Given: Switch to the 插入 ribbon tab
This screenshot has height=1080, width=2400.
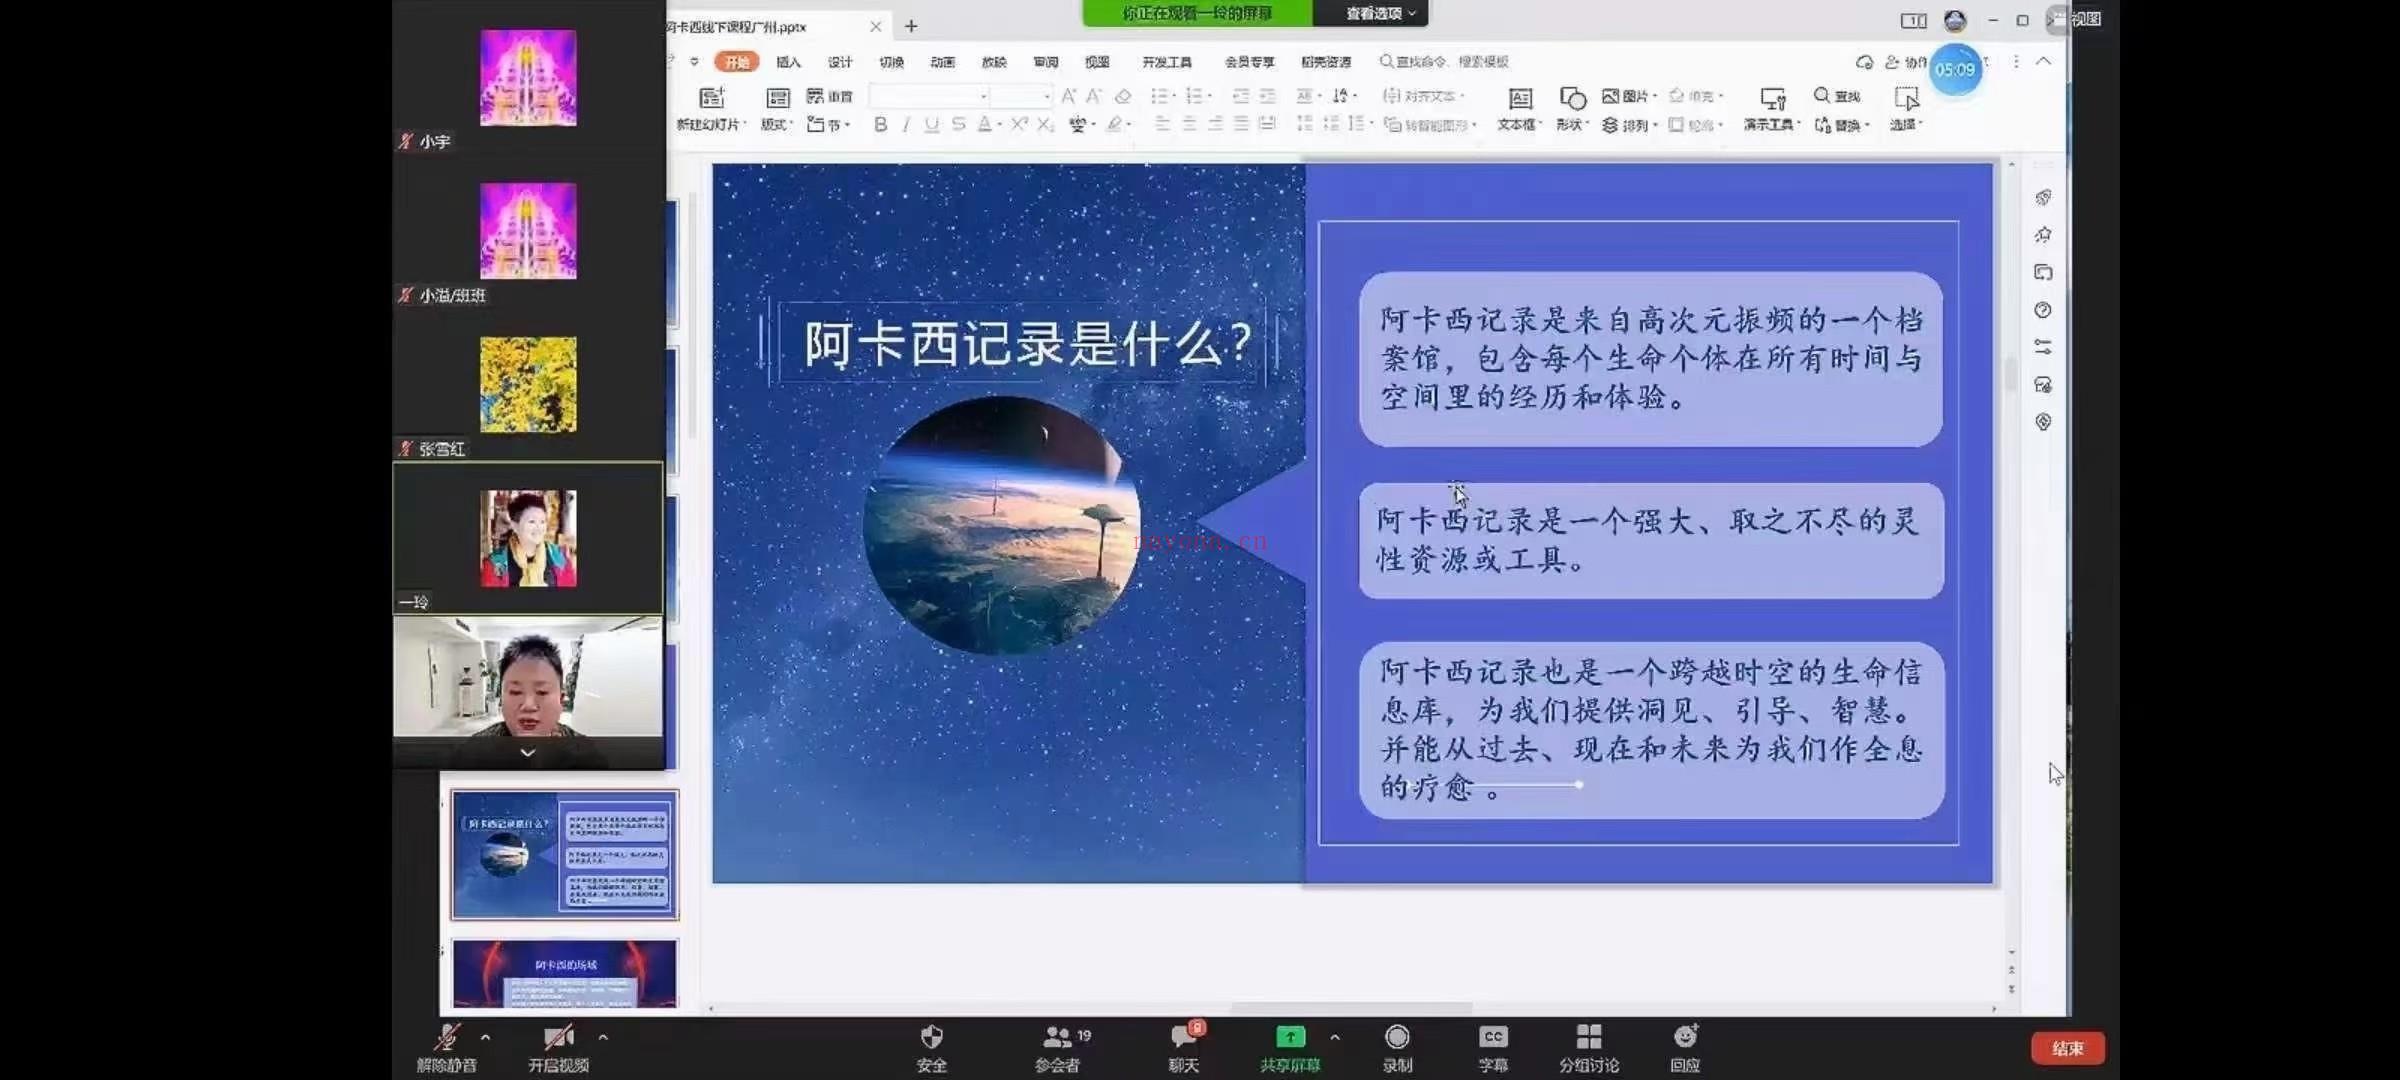Looking at the screenshot, I should tap(789, 62).
